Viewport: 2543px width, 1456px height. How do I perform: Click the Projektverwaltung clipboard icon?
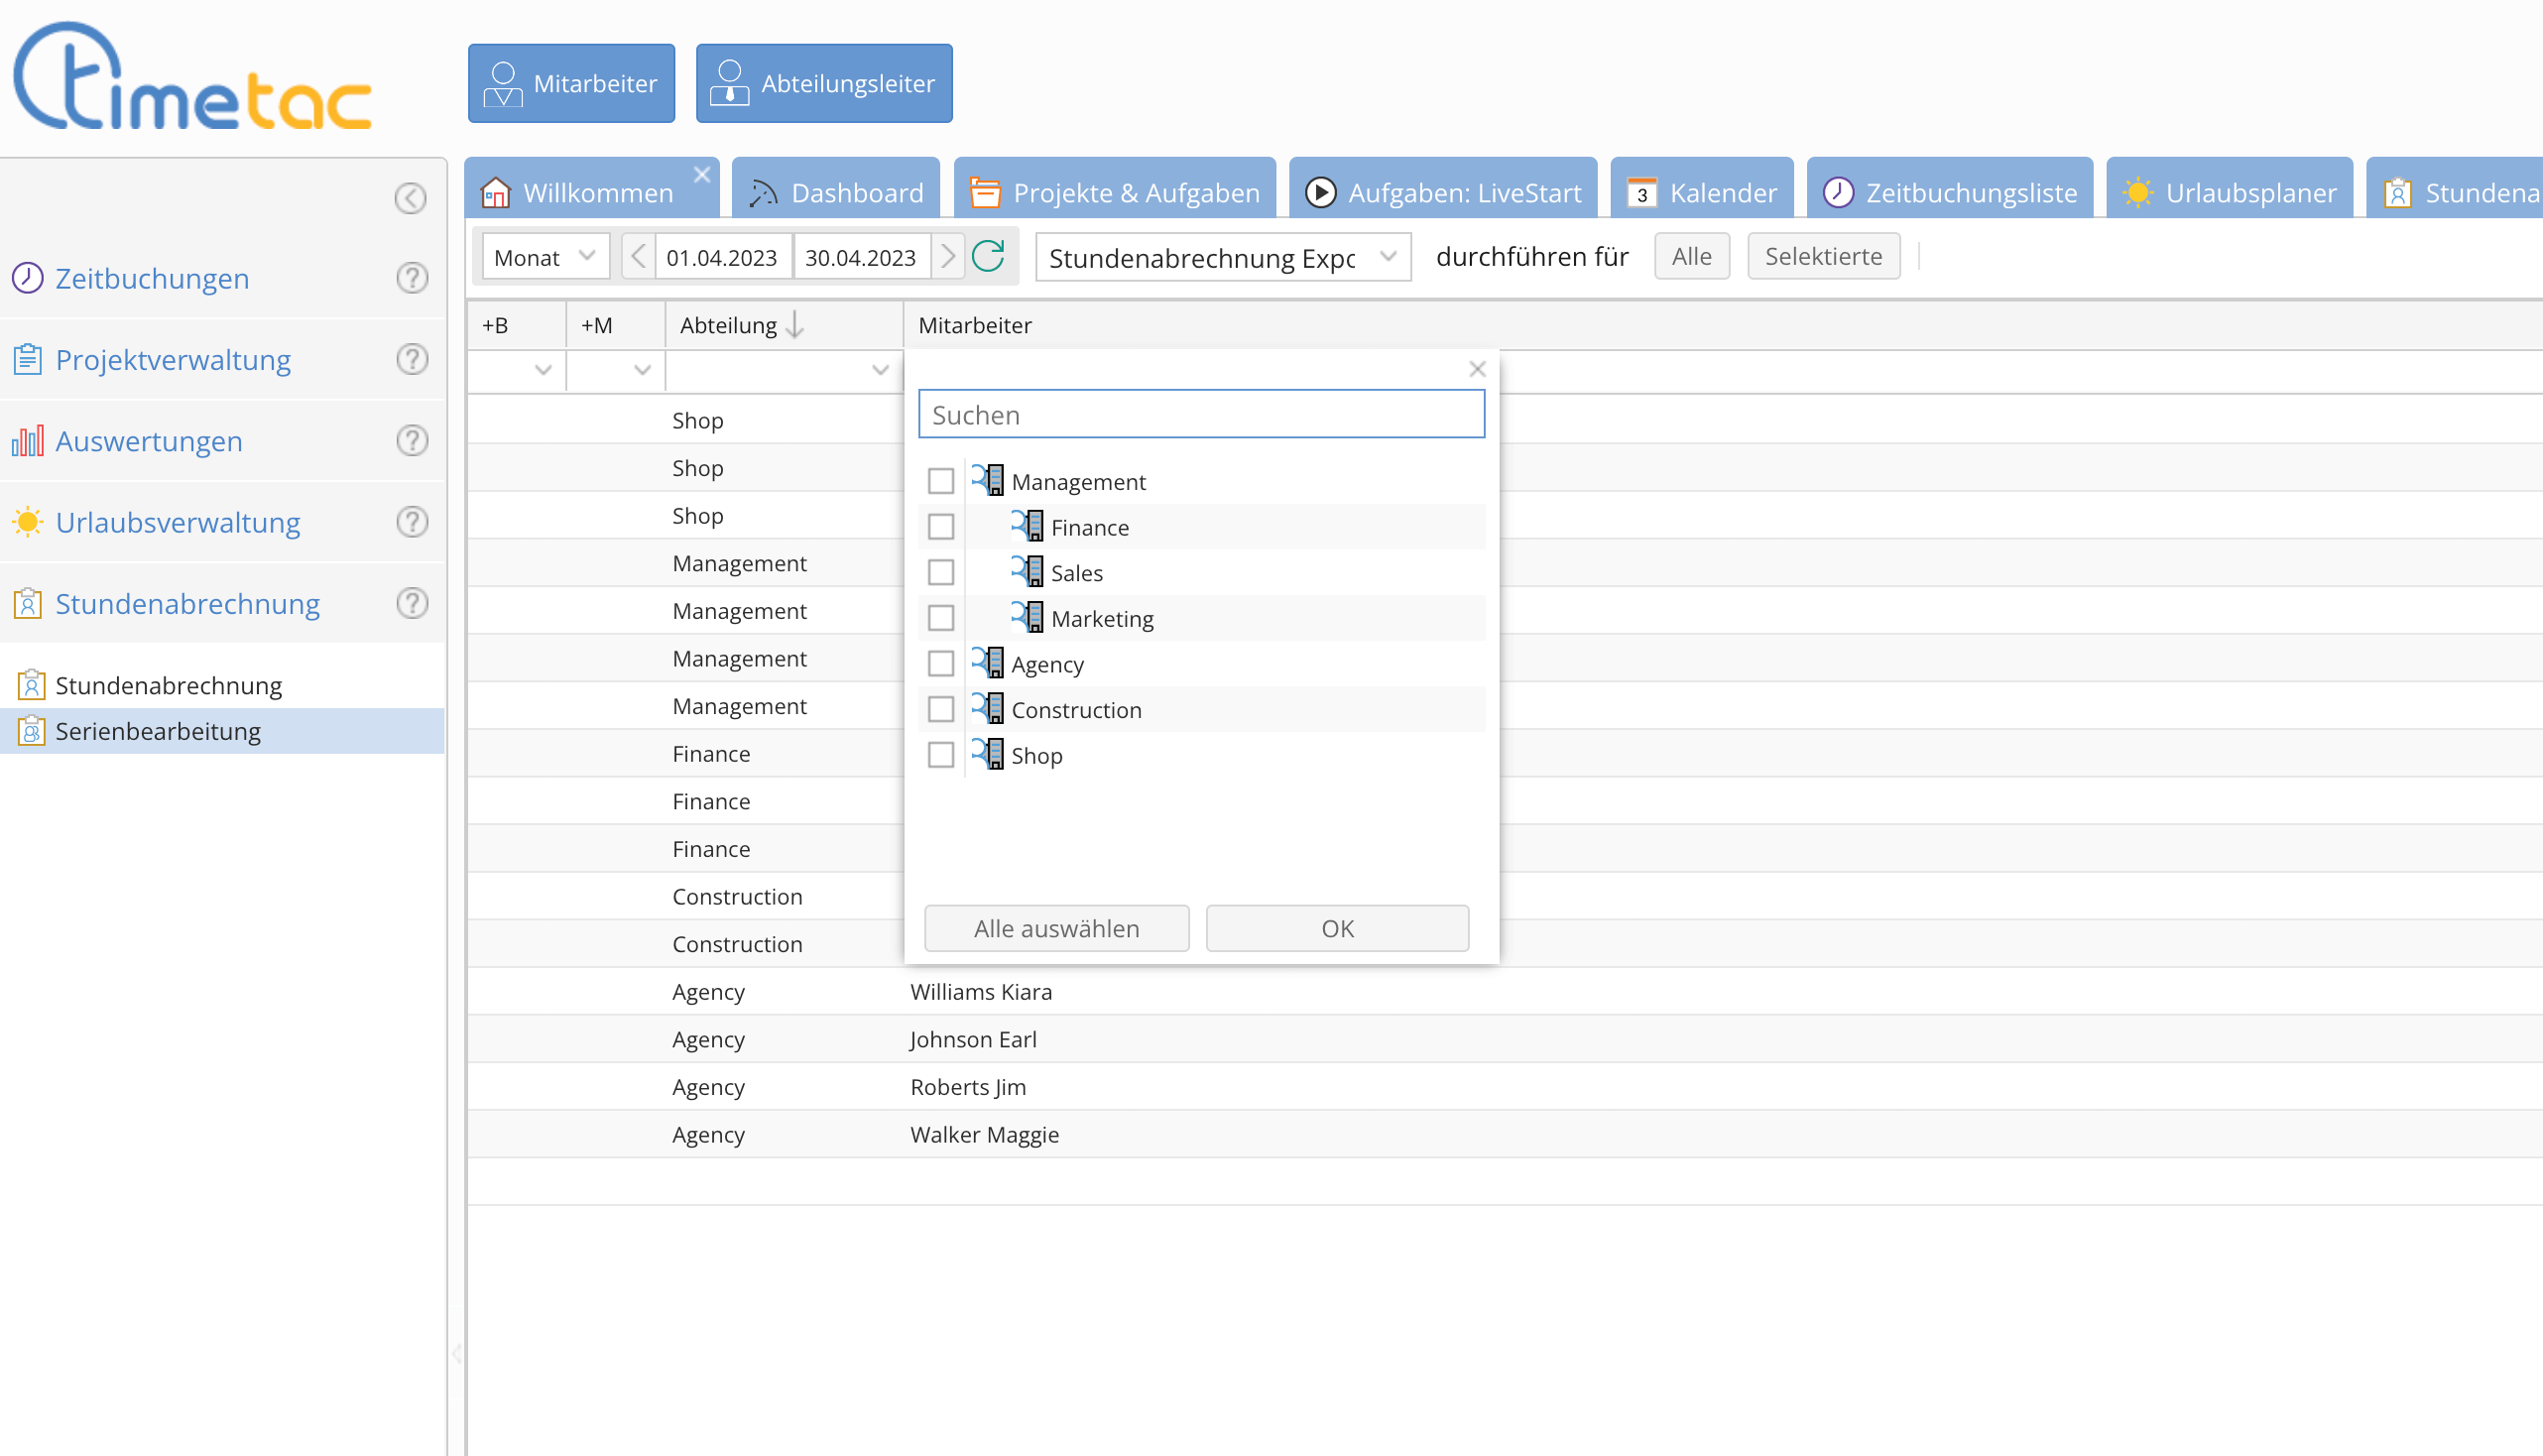tap(28, 358)
